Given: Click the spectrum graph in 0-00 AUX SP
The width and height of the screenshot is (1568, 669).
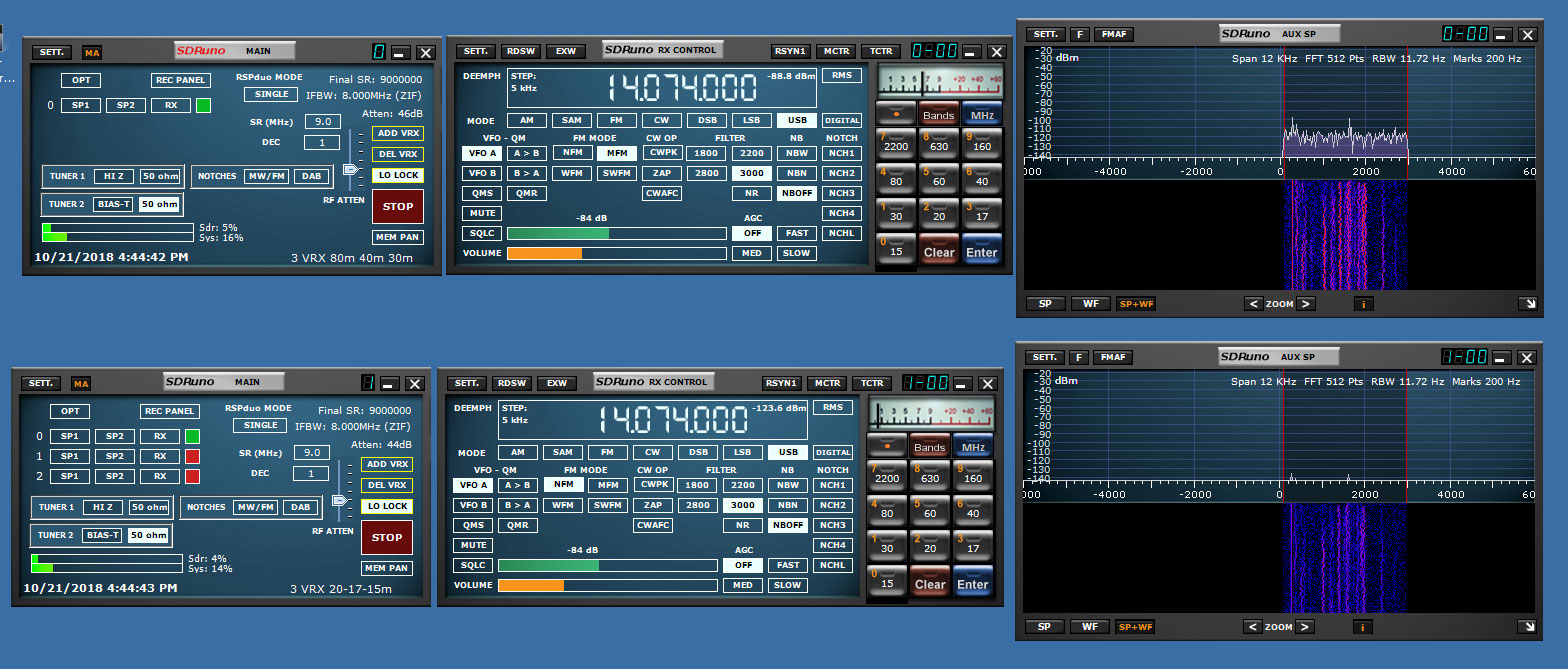Looking at the screenshot, I should [x=1279, y=104].
